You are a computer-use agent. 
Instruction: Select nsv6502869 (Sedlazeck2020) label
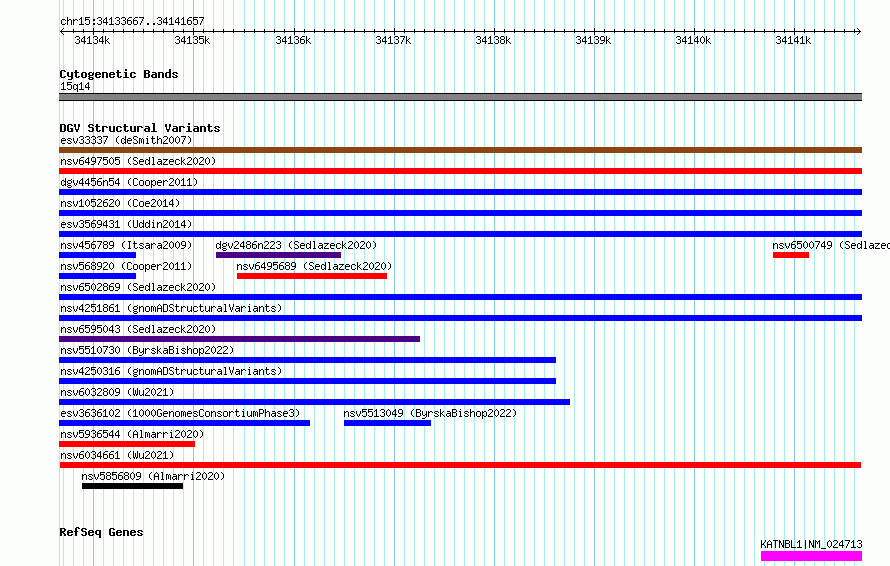pos(138,287)
